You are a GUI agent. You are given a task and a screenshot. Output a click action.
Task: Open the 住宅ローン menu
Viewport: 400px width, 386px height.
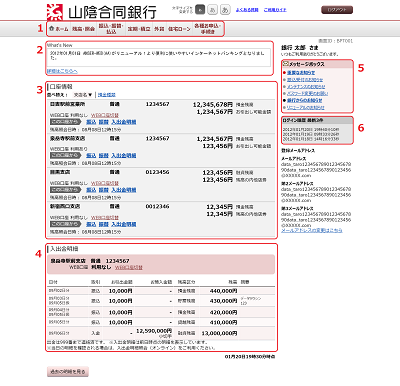coord(179,29)
